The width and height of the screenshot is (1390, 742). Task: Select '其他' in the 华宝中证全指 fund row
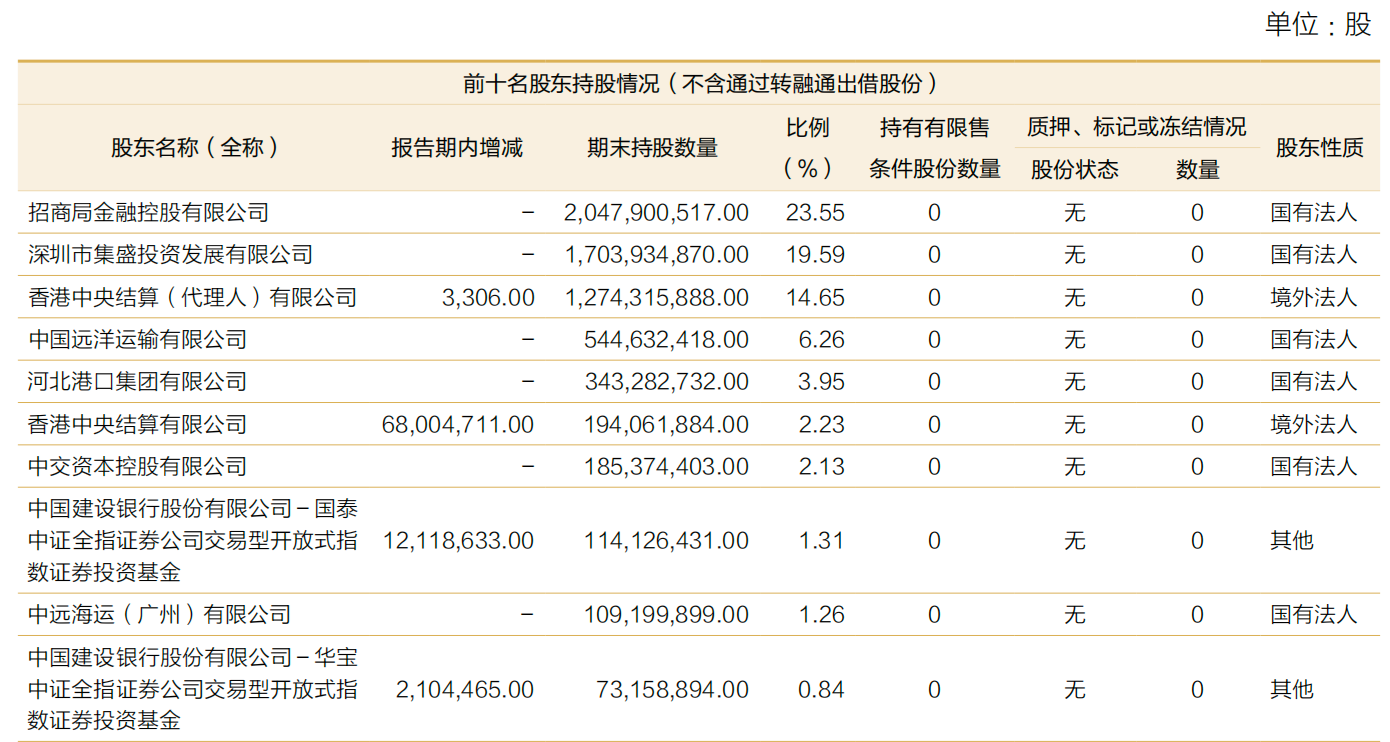1292,689
